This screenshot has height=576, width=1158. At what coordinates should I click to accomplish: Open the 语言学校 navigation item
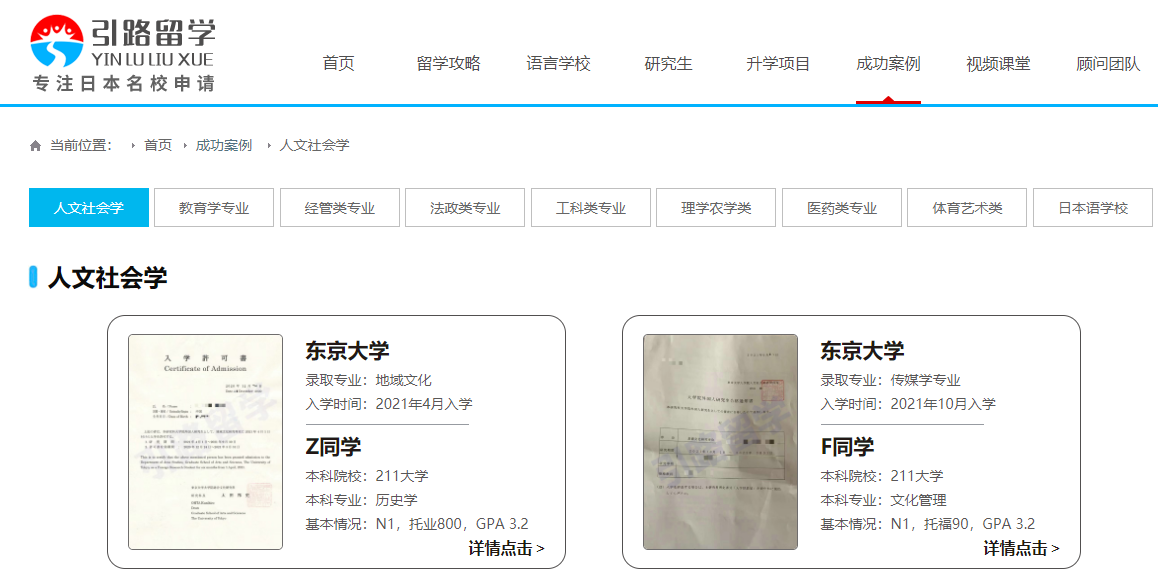[x=558, y=64]
